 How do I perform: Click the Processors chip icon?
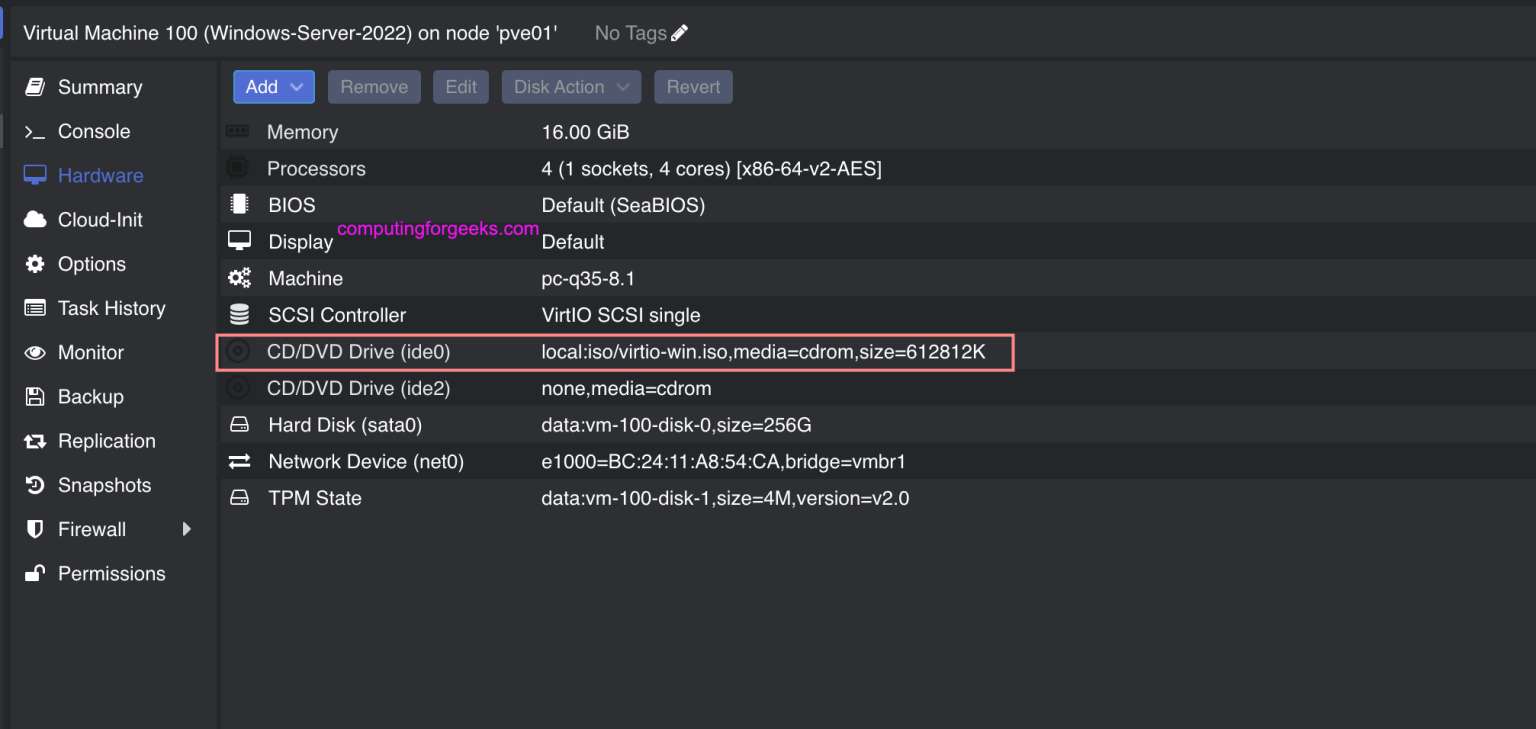[238, 168]
